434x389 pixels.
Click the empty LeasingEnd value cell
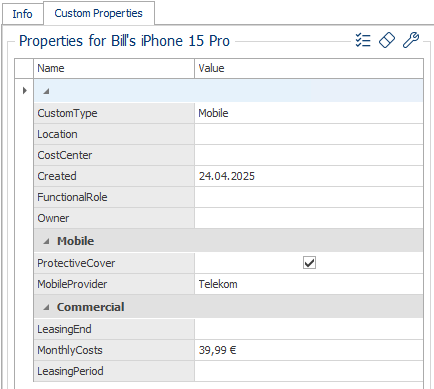tap(309, 329)
